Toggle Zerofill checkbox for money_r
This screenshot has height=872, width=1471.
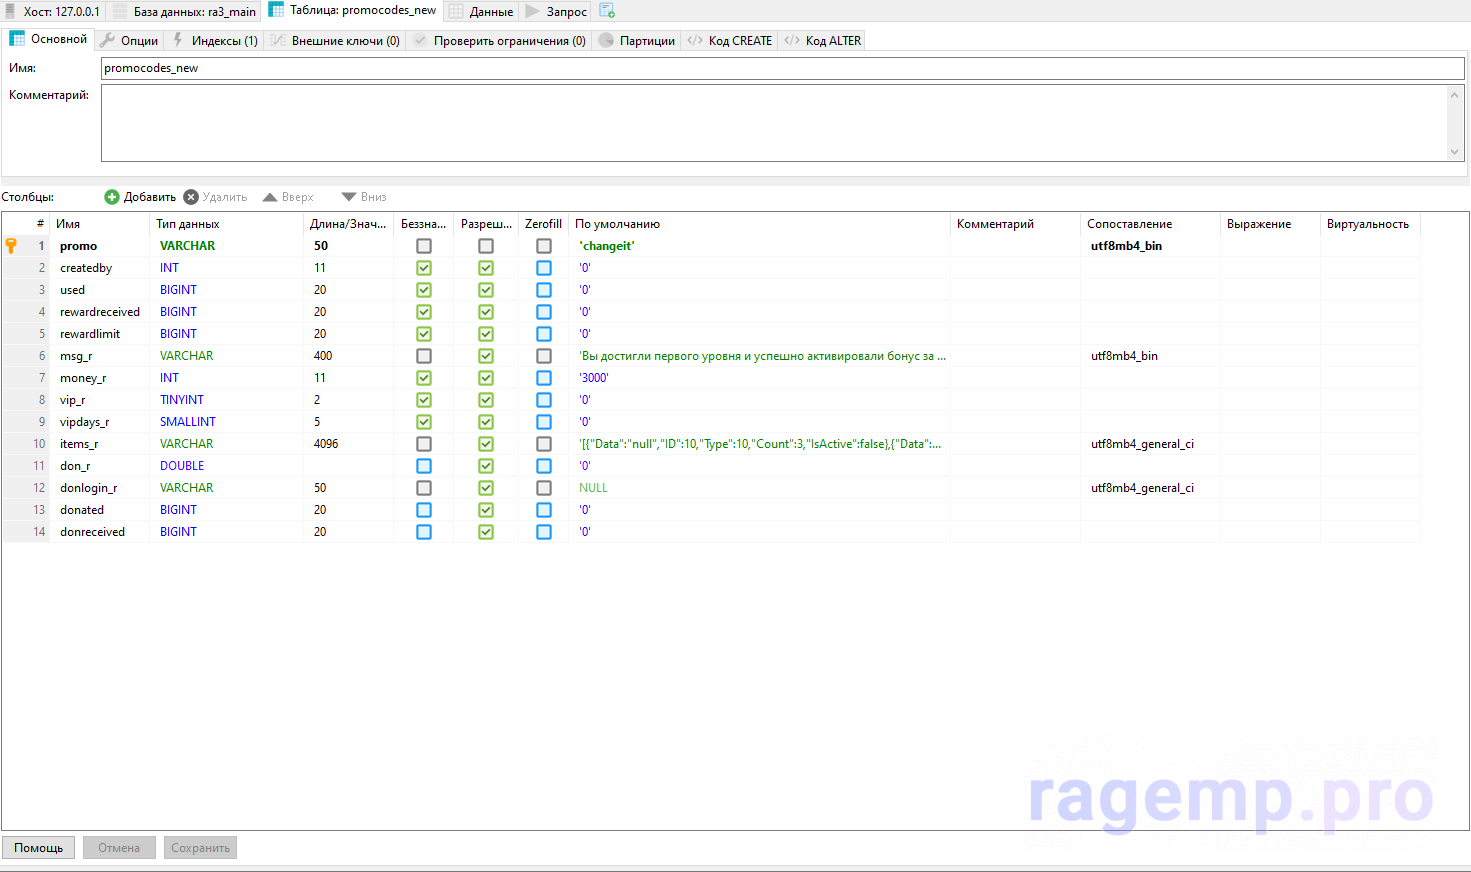click(x=544, y=378)
